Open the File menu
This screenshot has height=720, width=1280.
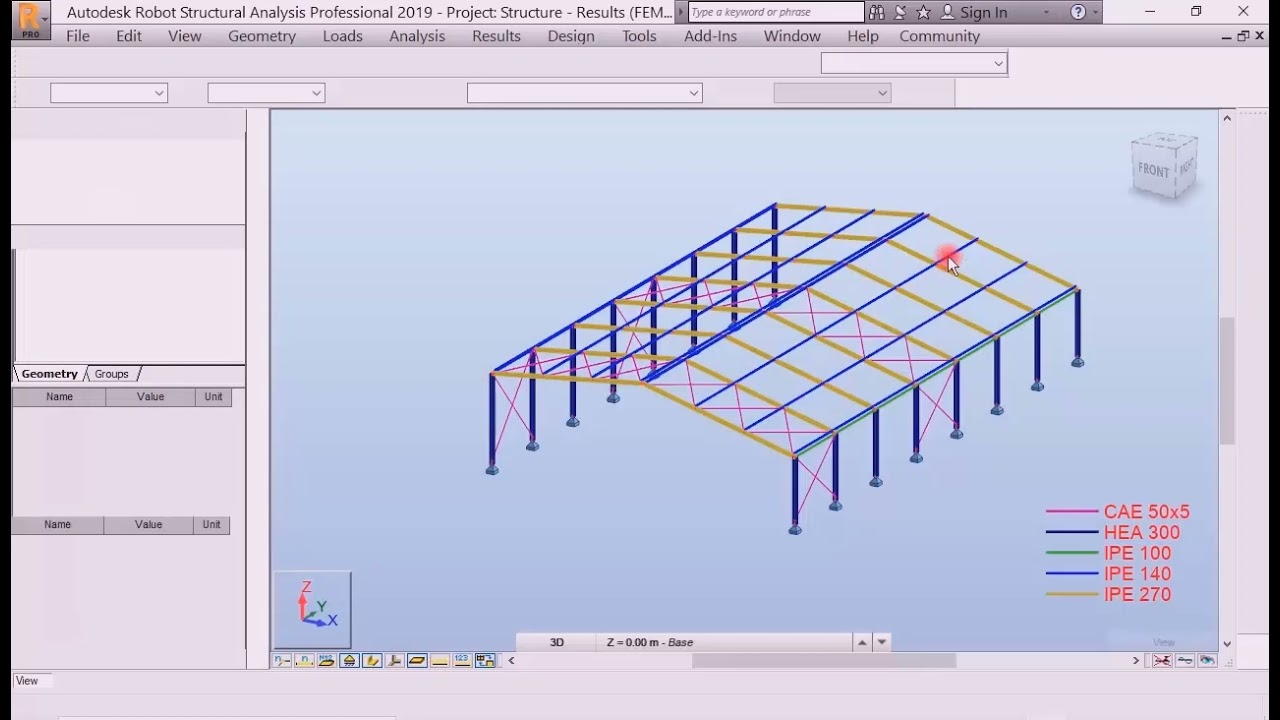78,36
